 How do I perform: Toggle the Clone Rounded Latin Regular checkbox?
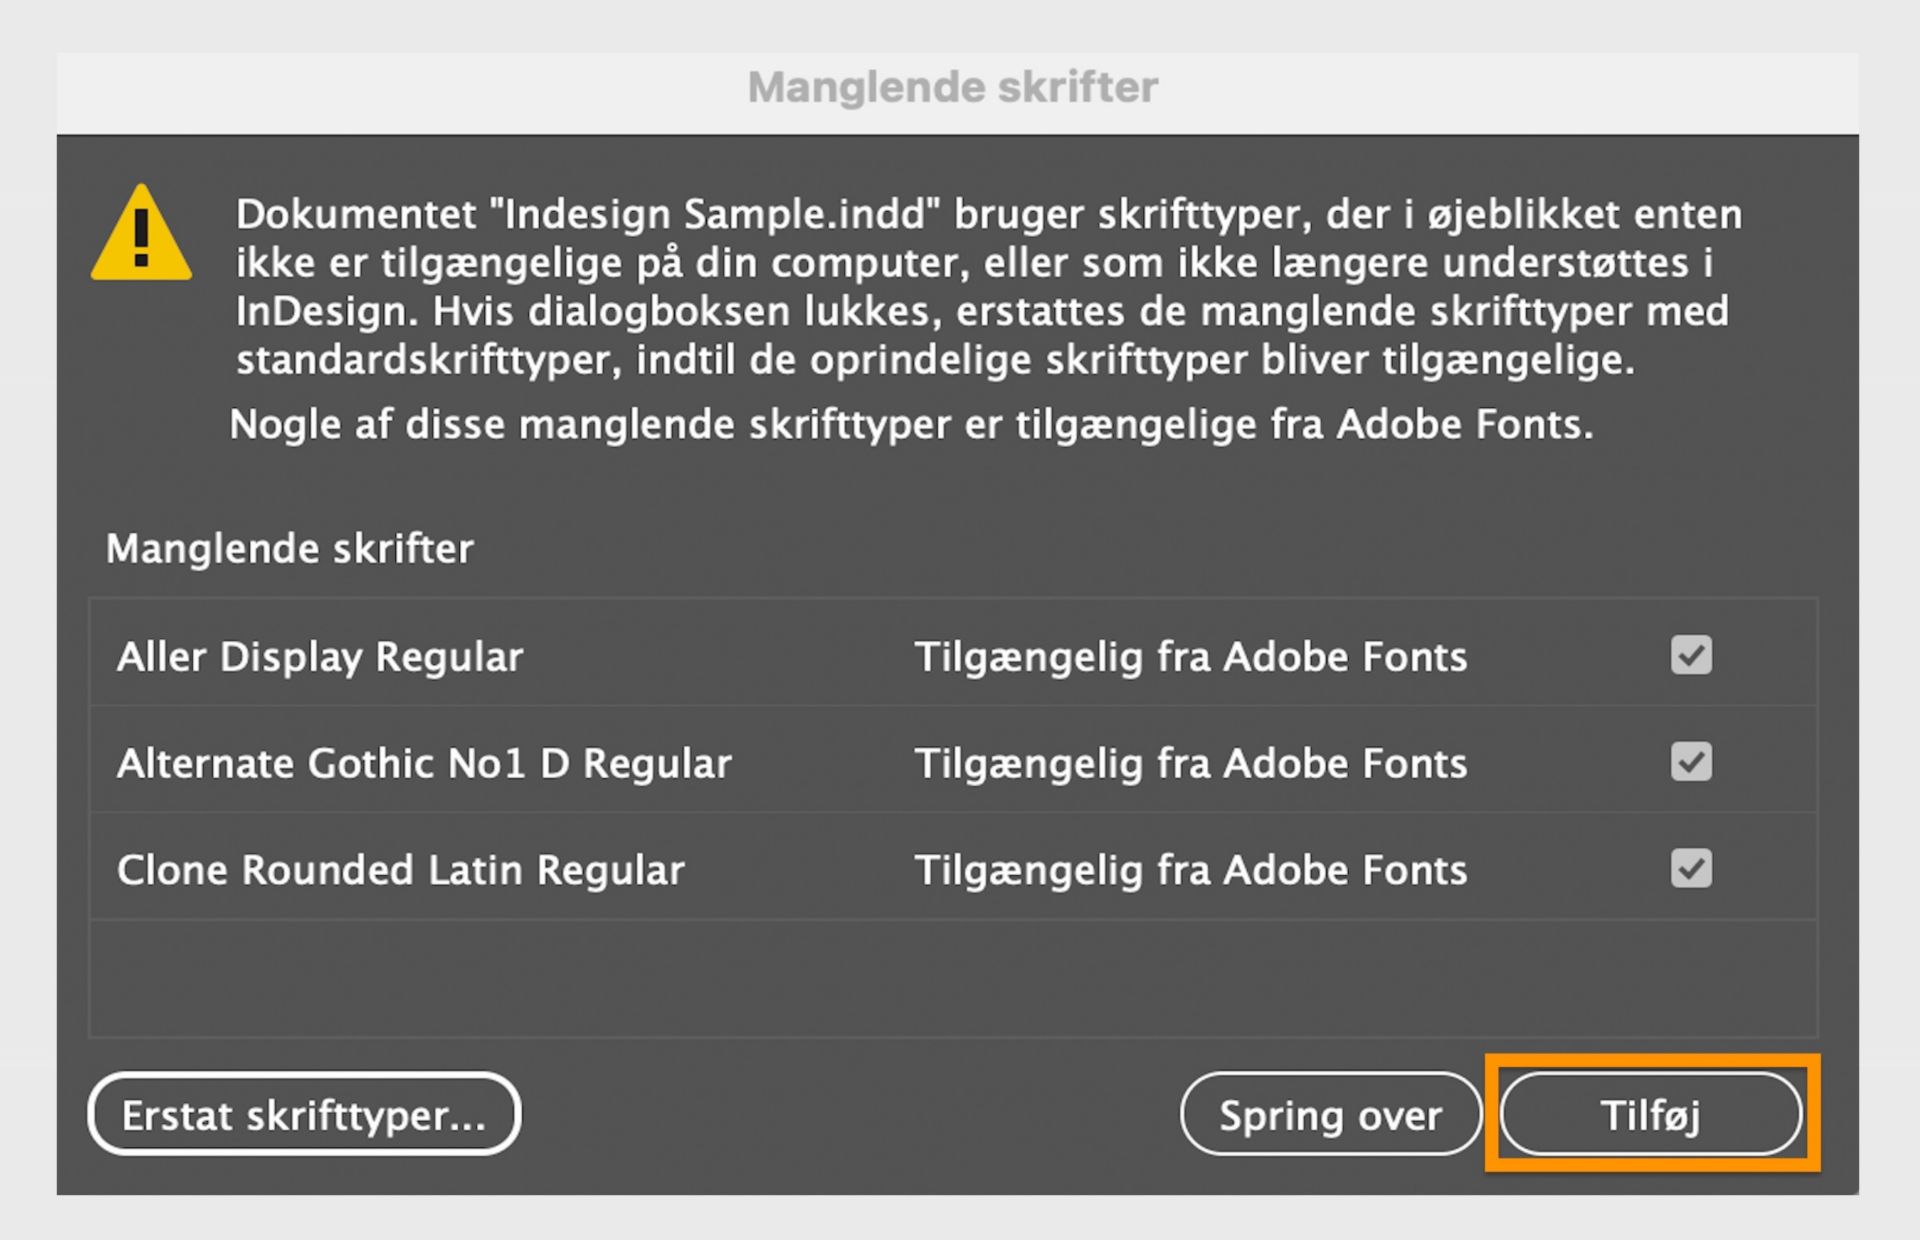click(x=1690, y=869)
